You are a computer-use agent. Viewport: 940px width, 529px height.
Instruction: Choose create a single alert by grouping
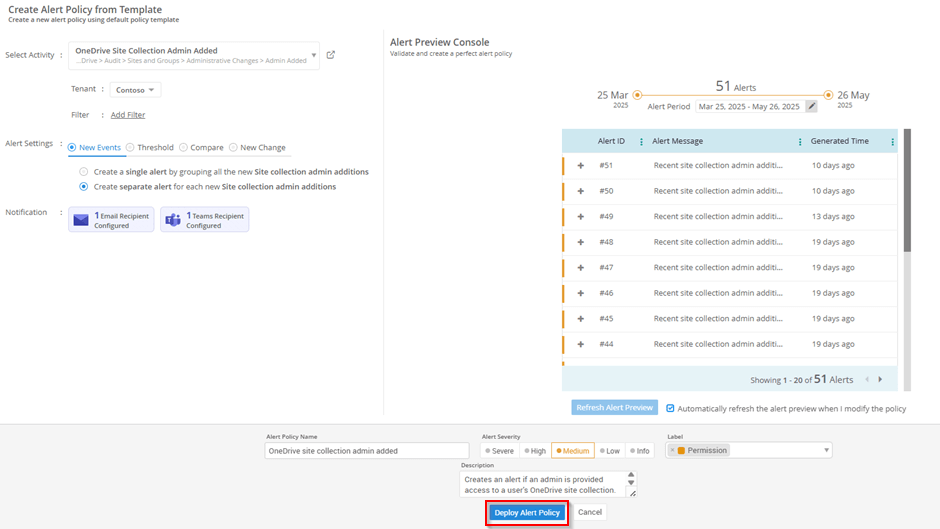click(x=84, y=172)
